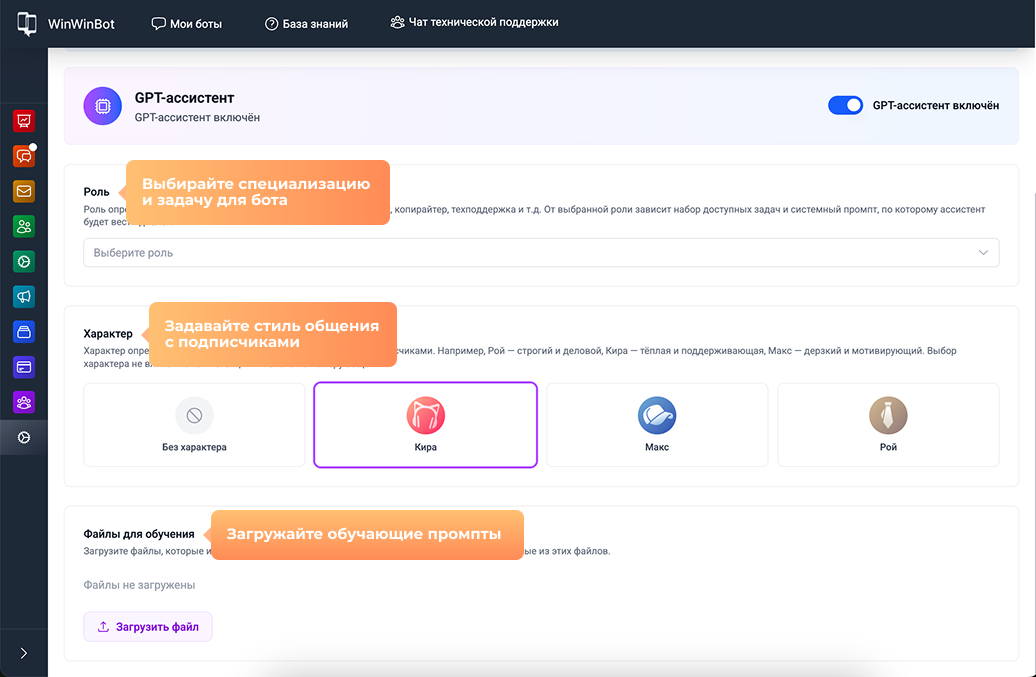Select the Без характера option
The image size is (1036, 677).
(194, 425)
